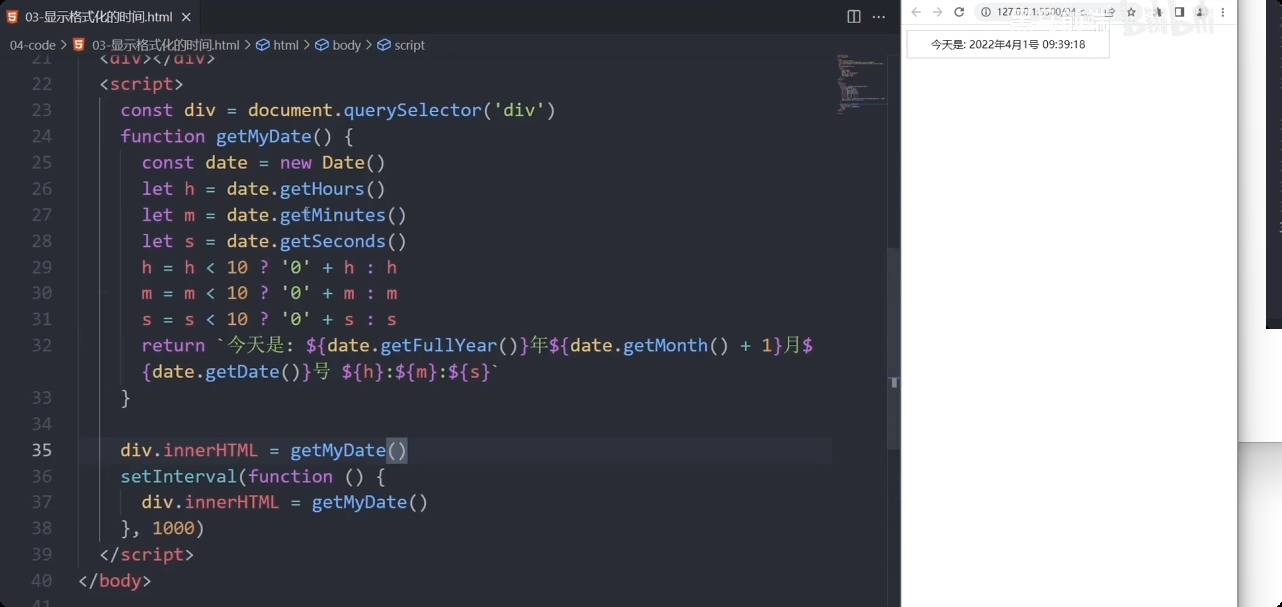Click the value 1000 on line 38
The width and height of the screenshot is (1282, 607).
[x=173, y=528]
